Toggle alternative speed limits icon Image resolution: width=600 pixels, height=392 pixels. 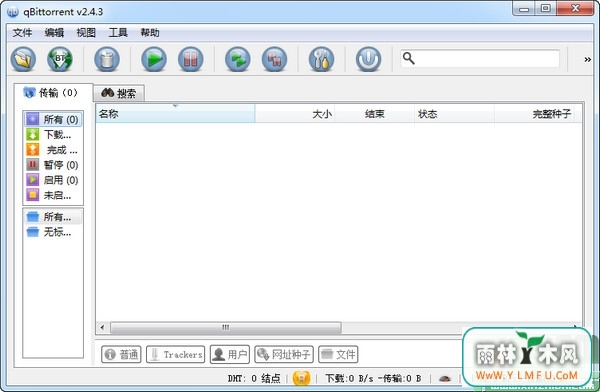point(445,379)
